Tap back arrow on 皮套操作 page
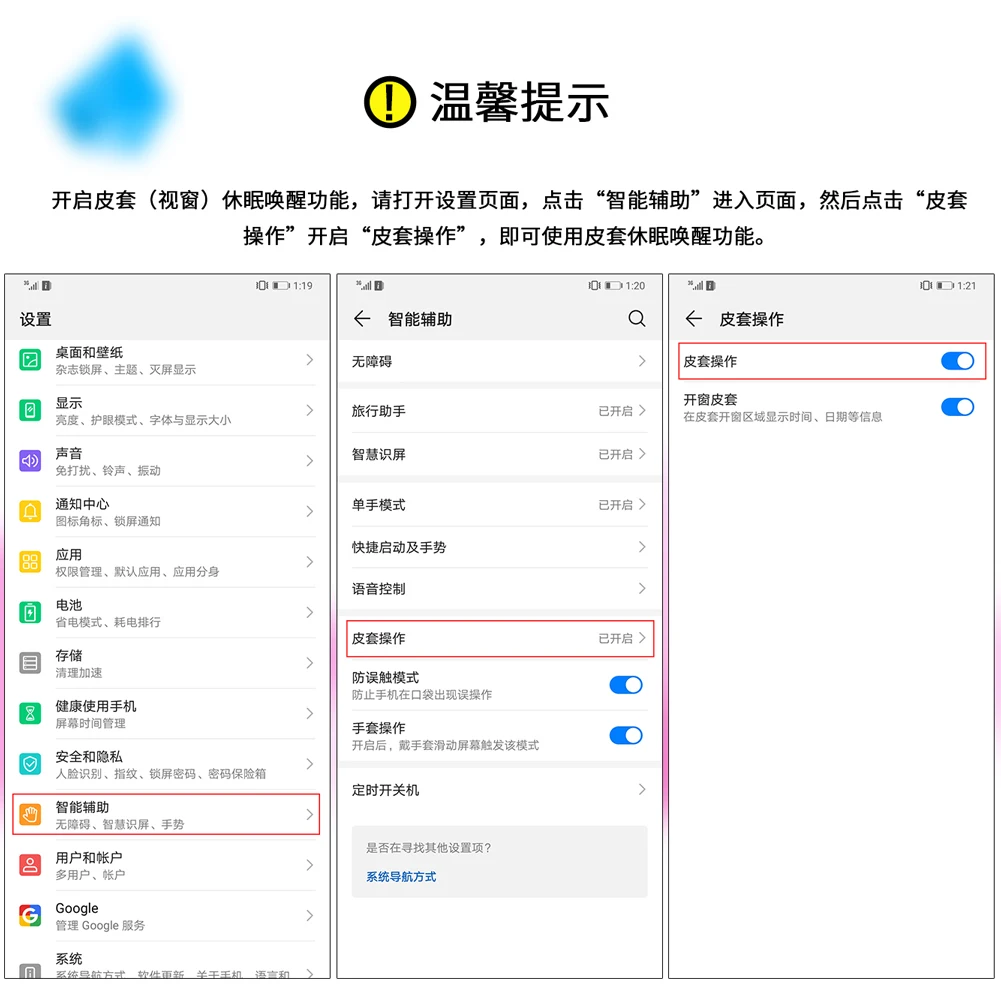The image size is (1001, 1001). click(x=694, y=319)
